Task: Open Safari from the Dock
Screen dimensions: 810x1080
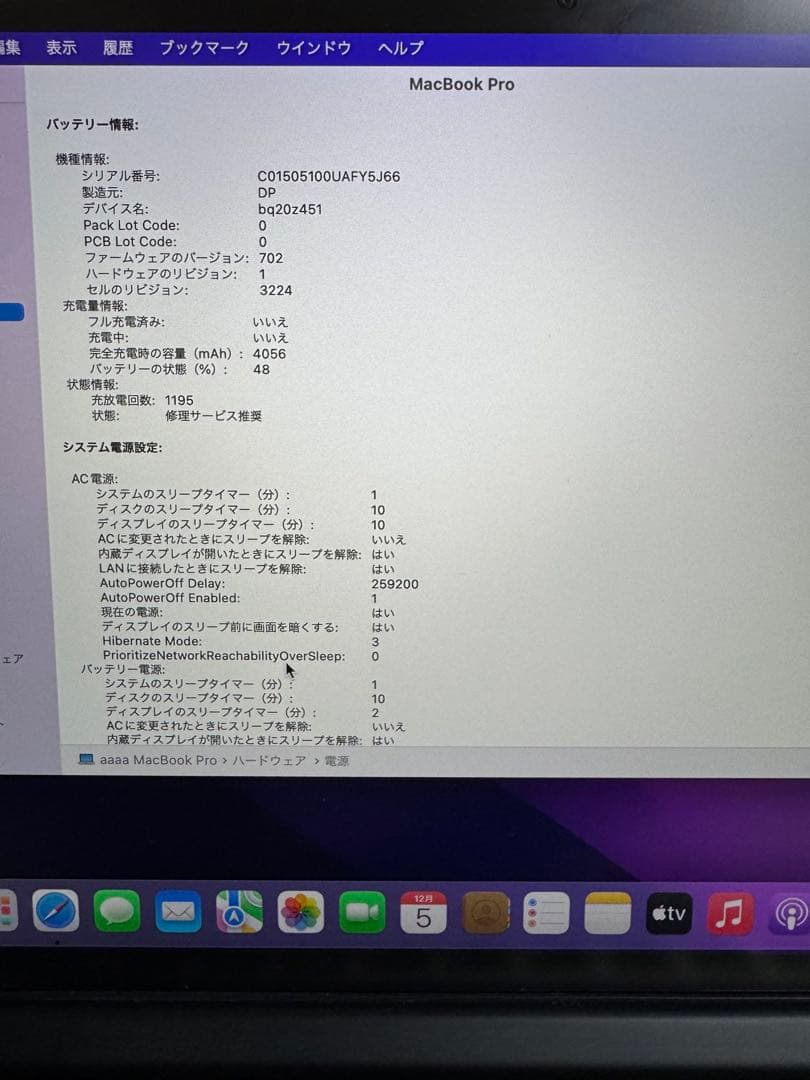Action: click(56, 911)
